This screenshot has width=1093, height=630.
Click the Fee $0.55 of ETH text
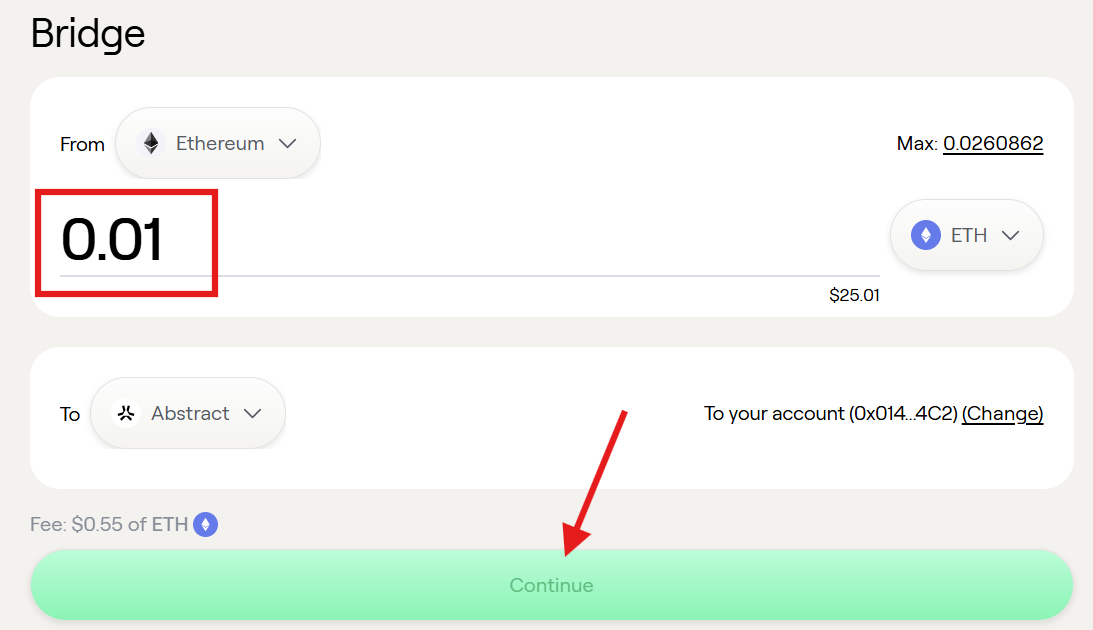point(109,524)
